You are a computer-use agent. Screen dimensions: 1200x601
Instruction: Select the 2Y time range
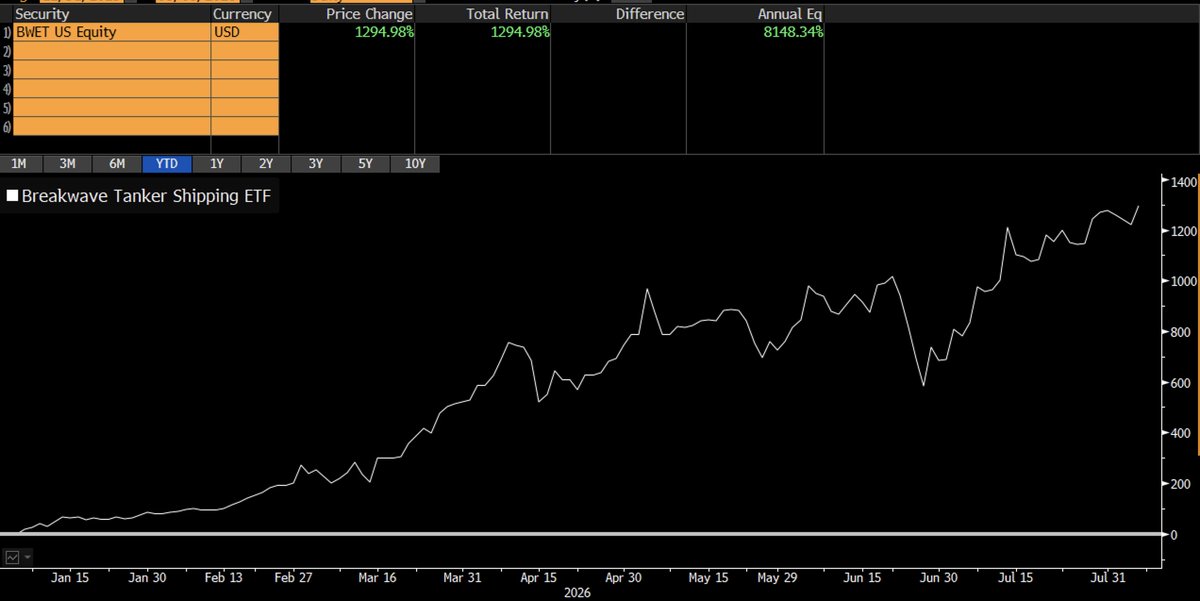(265, 164)
